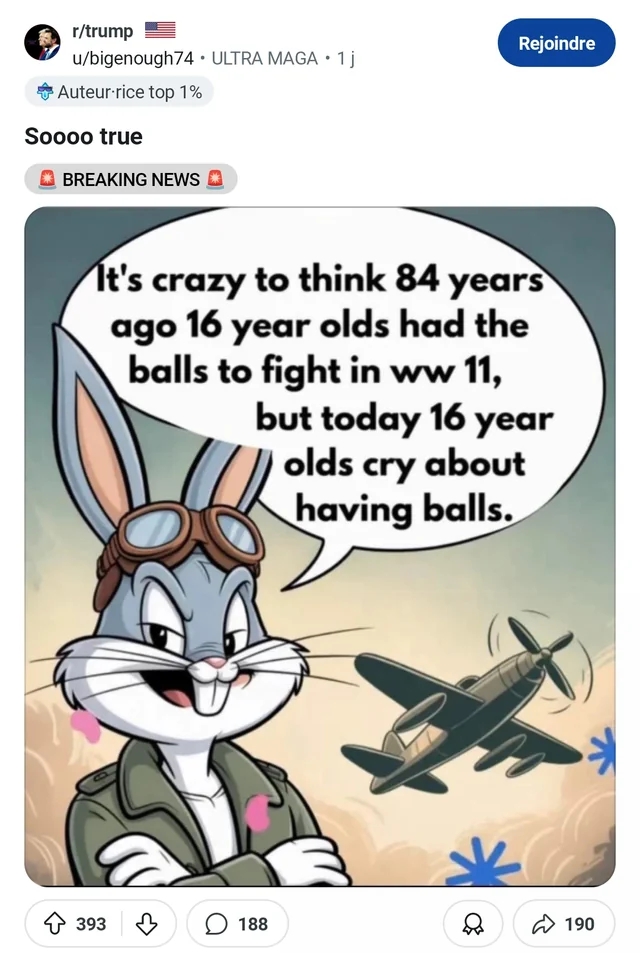Tap the 190 shares count

579,924
